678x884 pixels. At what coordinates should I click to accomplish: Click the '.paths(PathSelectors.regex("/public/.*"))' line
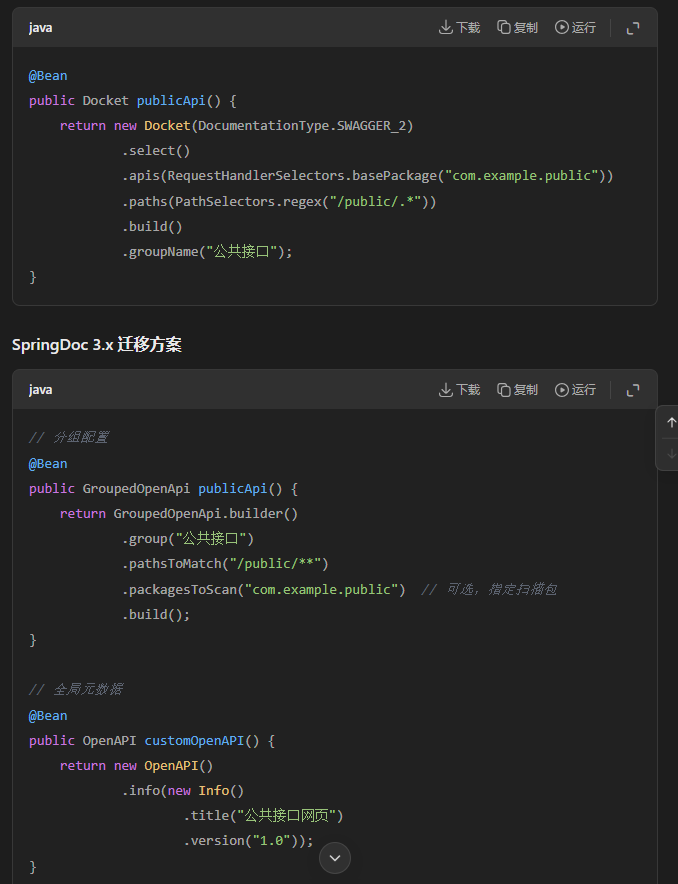[279, 201]
